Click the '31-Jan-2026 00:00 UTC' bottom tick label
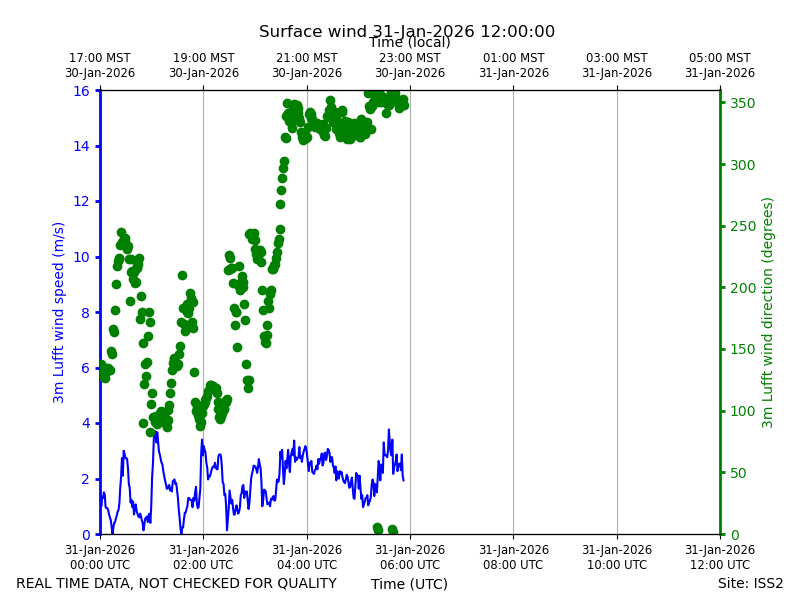Viewport: 800px width, 600px height. 100,557
